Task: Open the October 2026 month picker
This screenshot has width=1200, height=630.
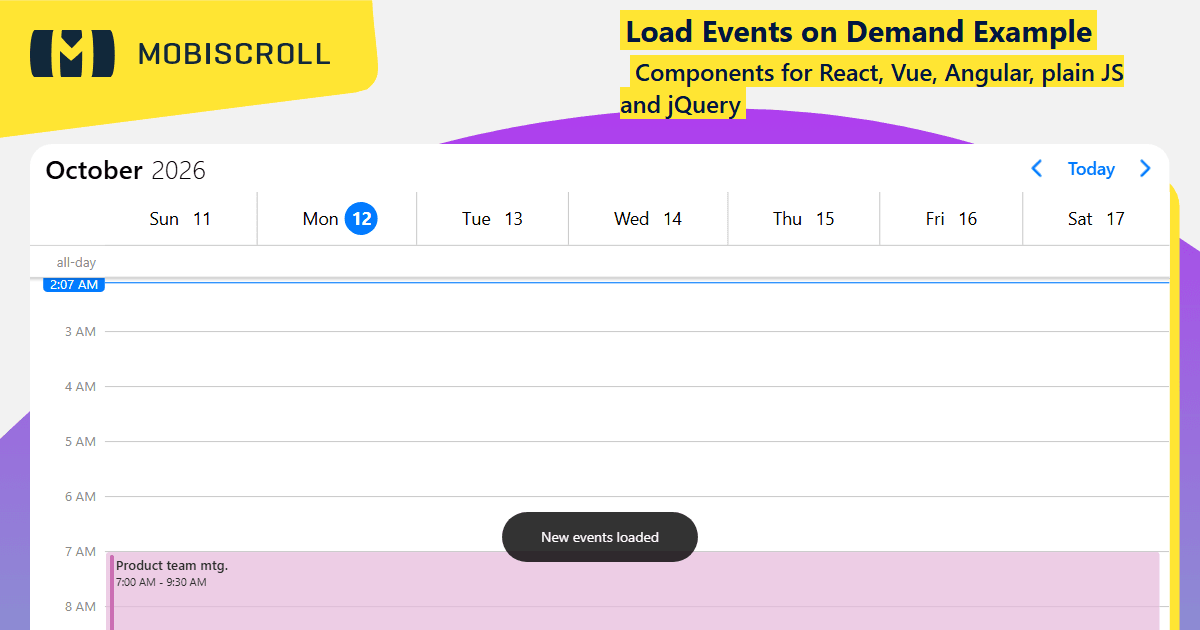Action: [126, 170]
